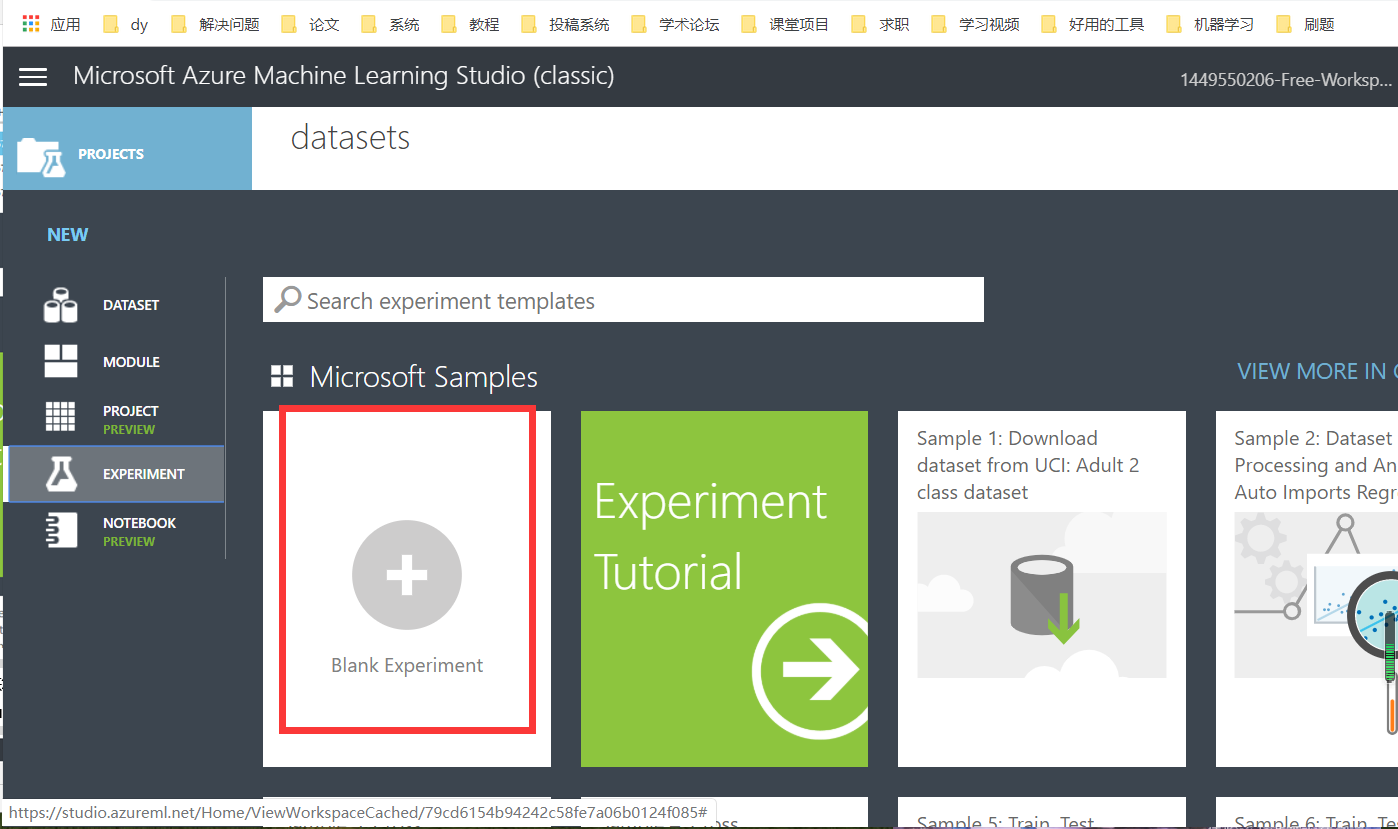
Task: Click the workspace name 1449550206-Free-Worksp
Action: 1286,79
